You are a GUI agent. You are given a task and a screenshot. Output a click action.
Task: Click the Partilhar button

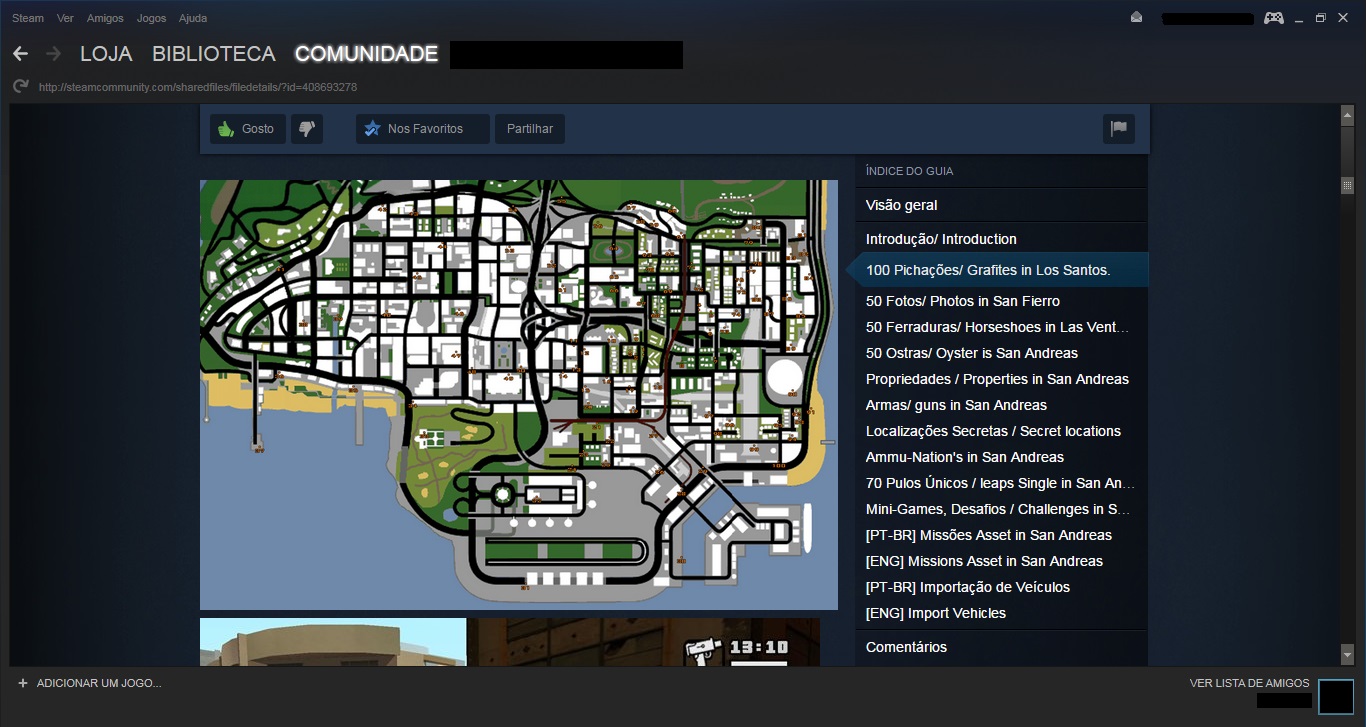tap(530, 129)
